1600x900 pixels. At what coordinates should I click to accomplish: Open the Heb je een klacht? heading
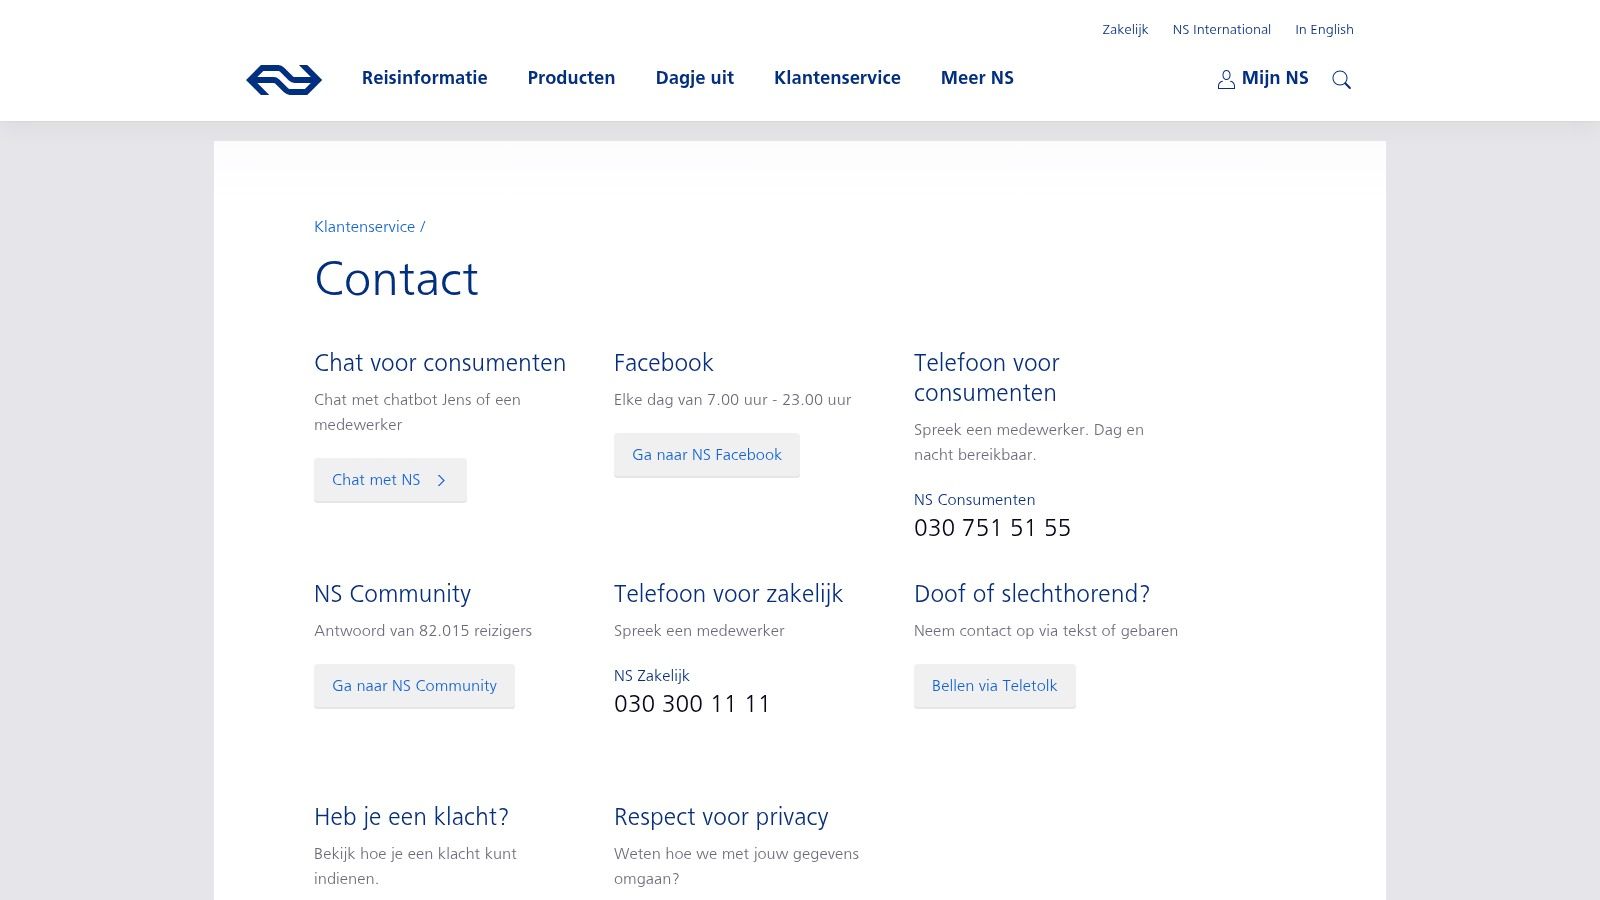(x=411, y=817)
